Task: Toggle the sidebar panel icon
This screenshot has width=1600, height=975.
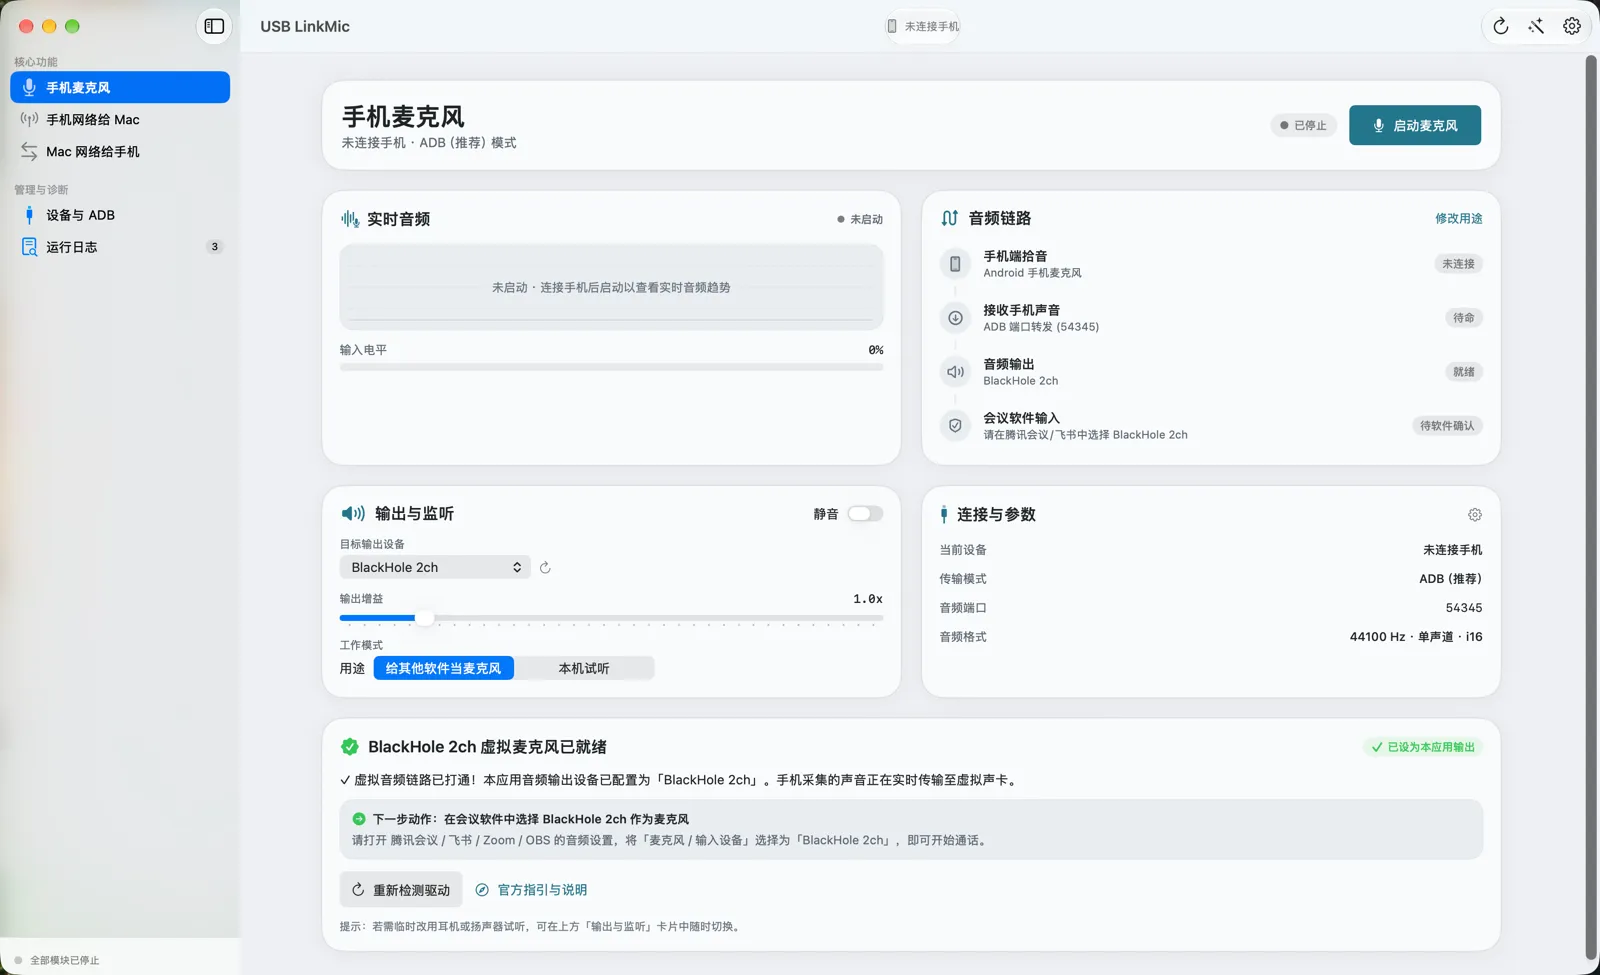Action: [214, 26]
